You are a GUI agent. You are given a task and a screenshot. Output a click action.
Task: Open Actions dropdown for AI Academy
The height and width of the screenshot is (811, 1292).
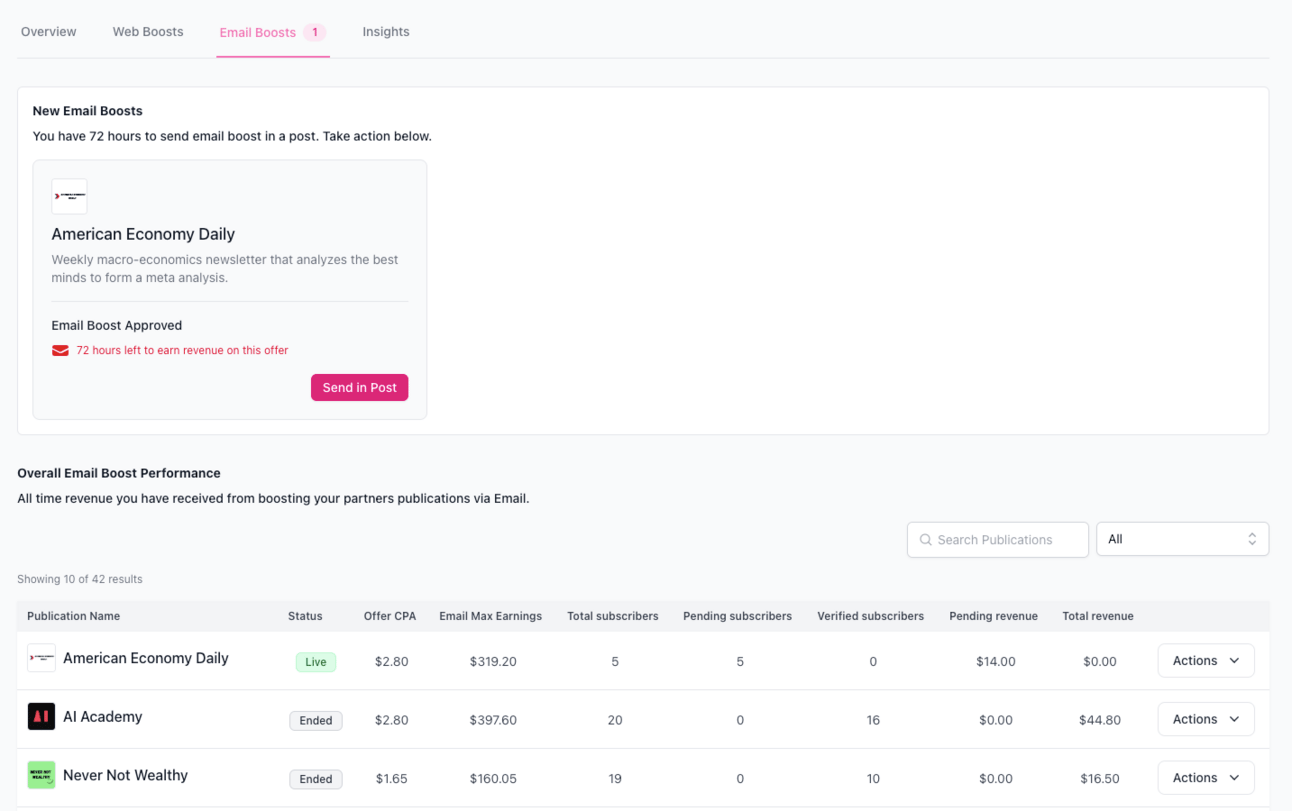(x=1206, y=719)
